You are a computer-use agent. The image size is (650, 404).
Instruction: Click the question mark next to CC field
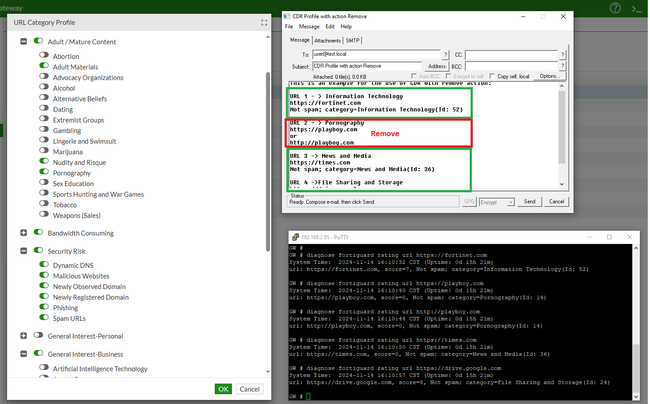point(560,55)
